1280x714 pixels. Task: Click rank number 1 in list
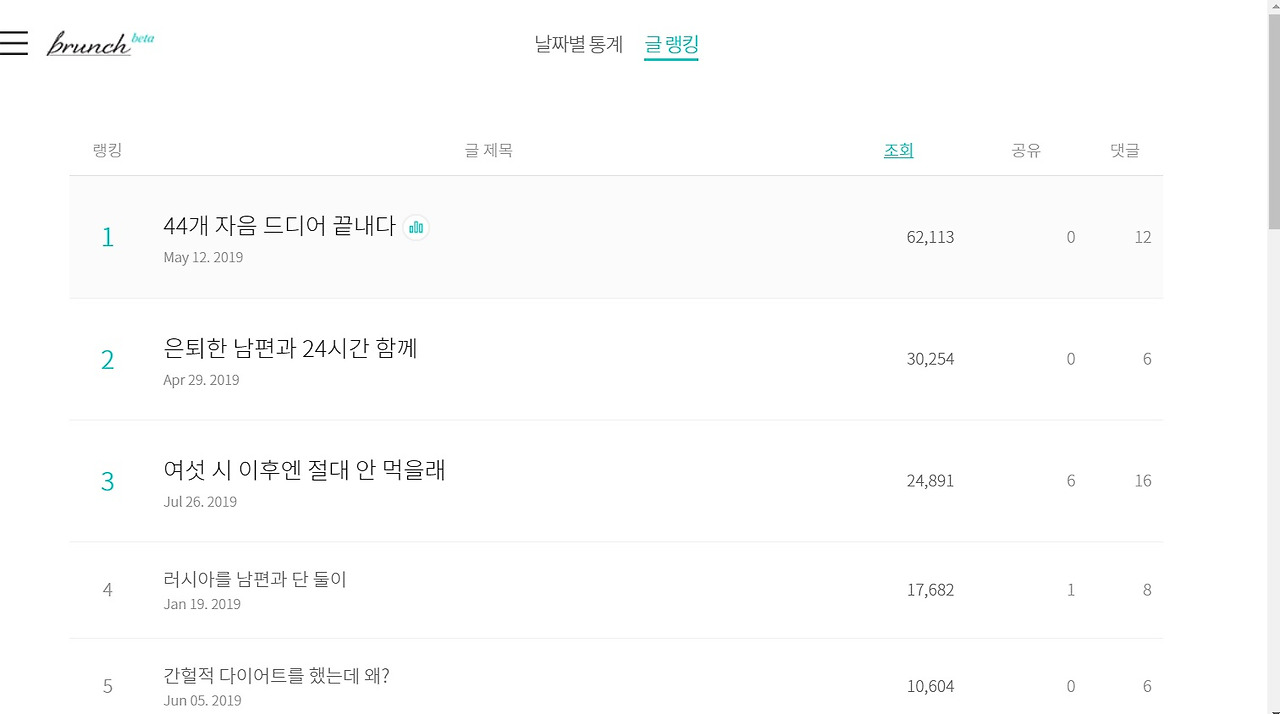[x=108, y=237]
